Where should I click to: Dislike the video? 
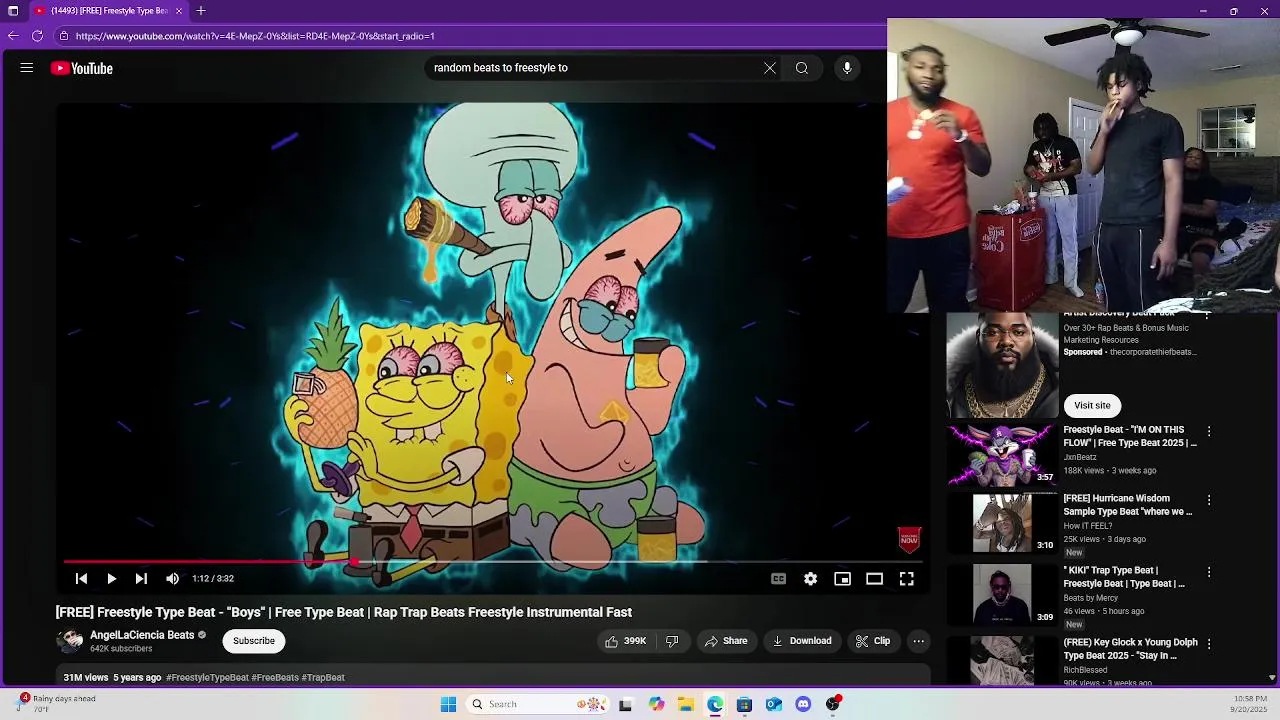click(x=672, y=641)
